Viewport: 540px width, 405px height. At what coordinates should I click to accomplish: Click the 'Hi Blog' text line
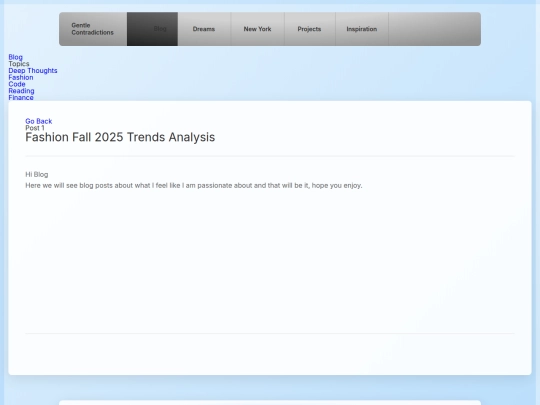[37, 175]
